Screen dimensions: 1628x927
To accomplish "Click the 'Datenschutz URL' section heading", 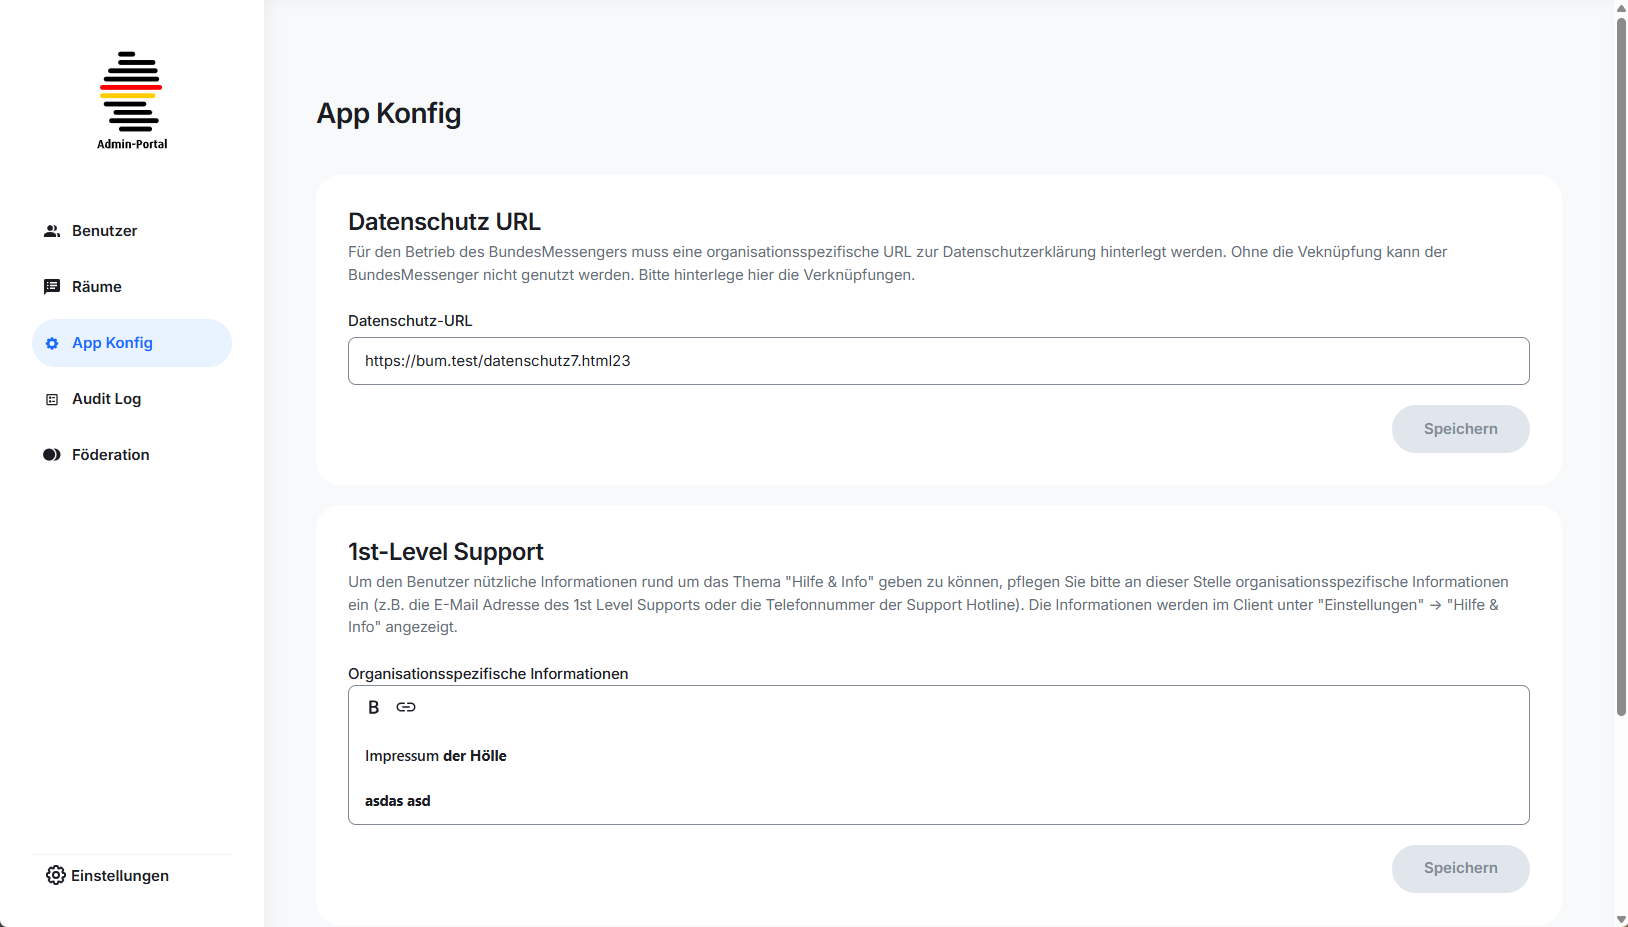I will tap(444, 221).
